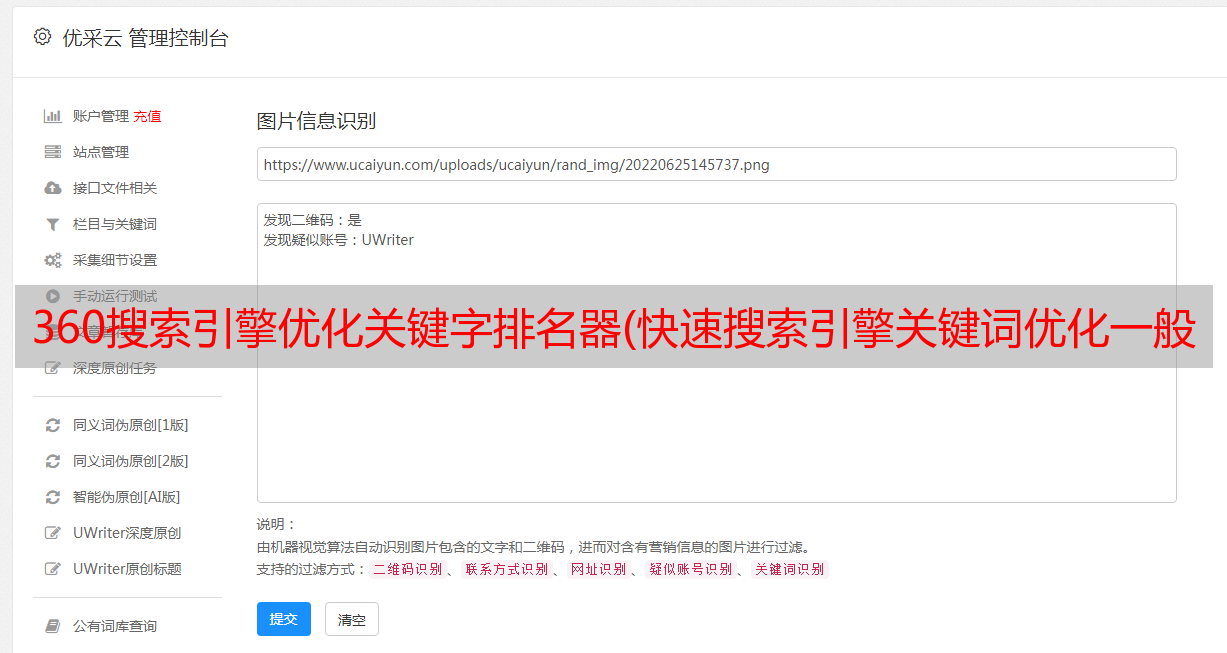1227x653 pixels.
Task: Click the 网址识别 tag
Action: 599,569
